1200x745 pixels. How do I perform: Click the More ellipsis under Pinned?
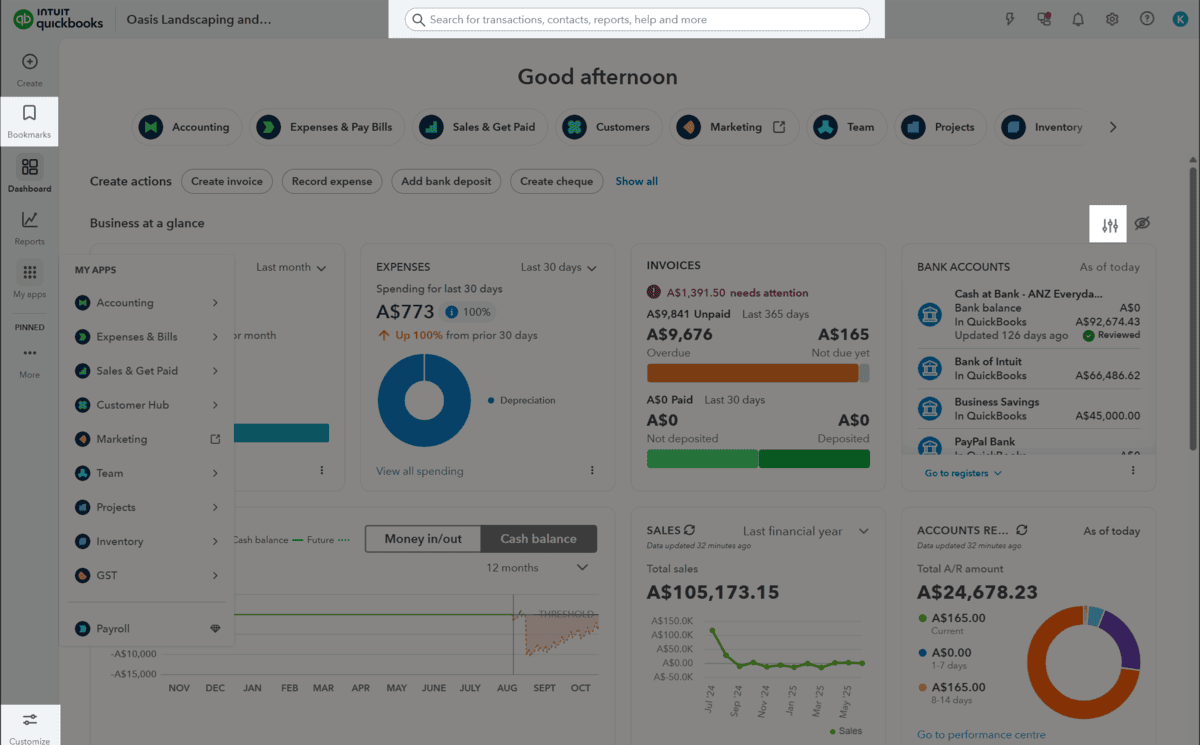coord(30,353)
